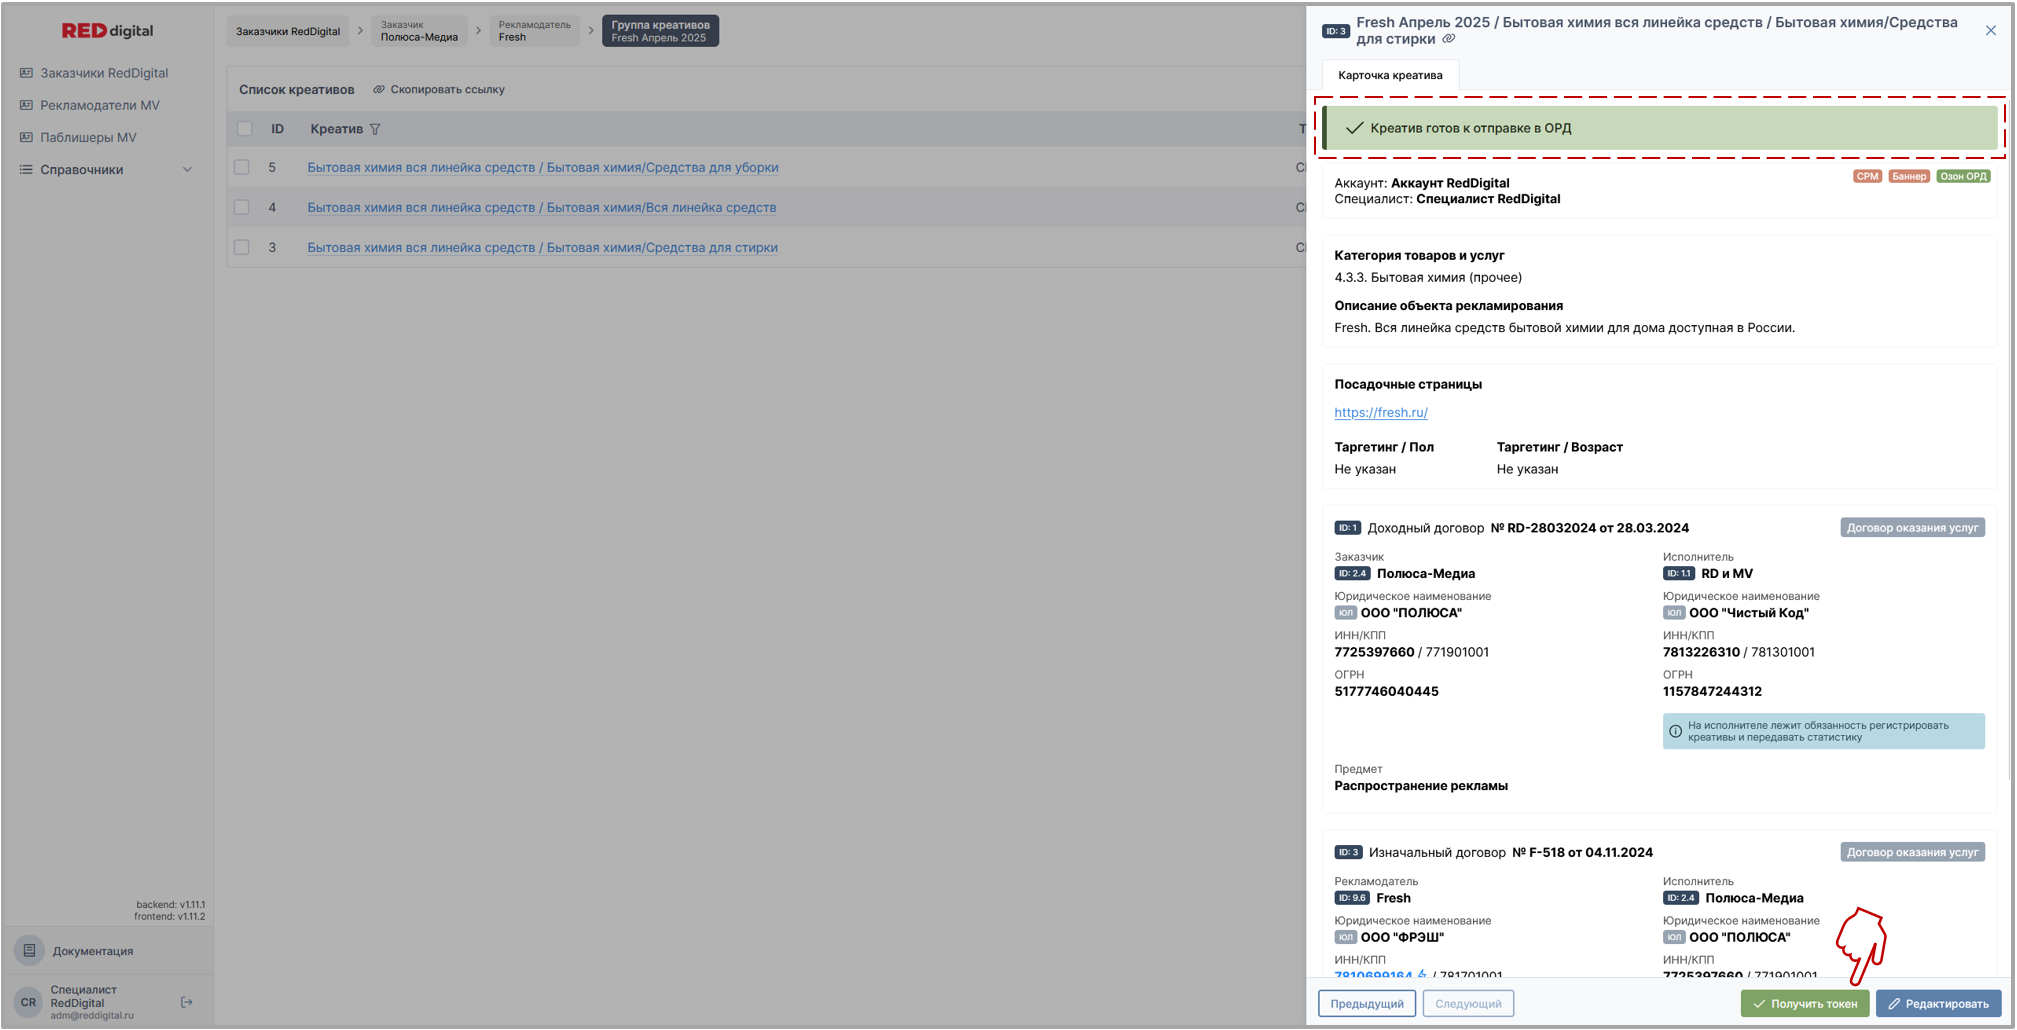This screenshot has height=1030, width=2017.
Task: Open the Заказчик Полюса-Медиа breadcrumb
Action: point(419,31)
